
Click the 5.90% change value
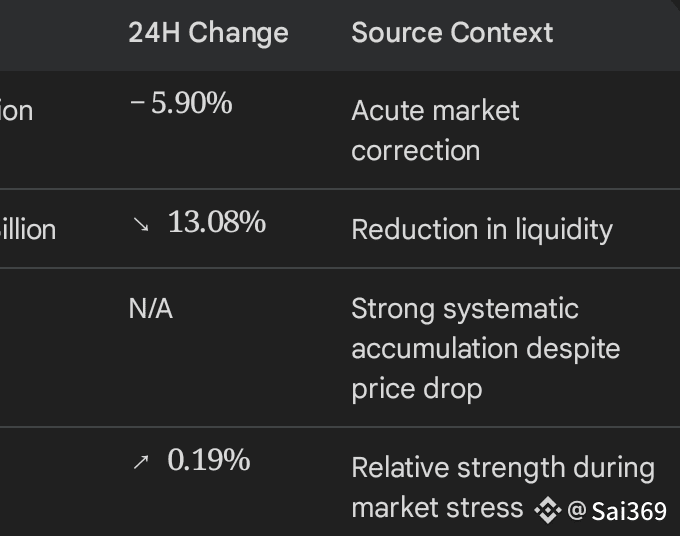pos(191,104)
